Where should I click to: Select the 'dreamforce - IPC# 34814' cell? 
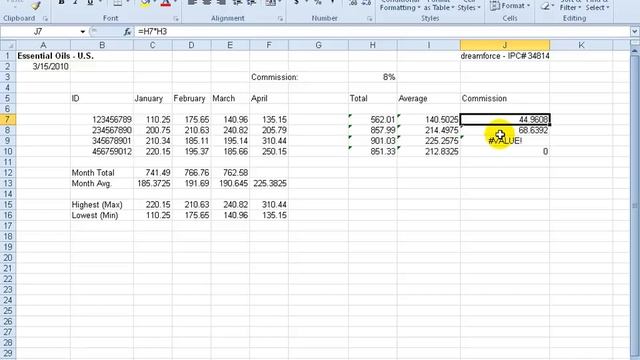(x=505, y=56)
